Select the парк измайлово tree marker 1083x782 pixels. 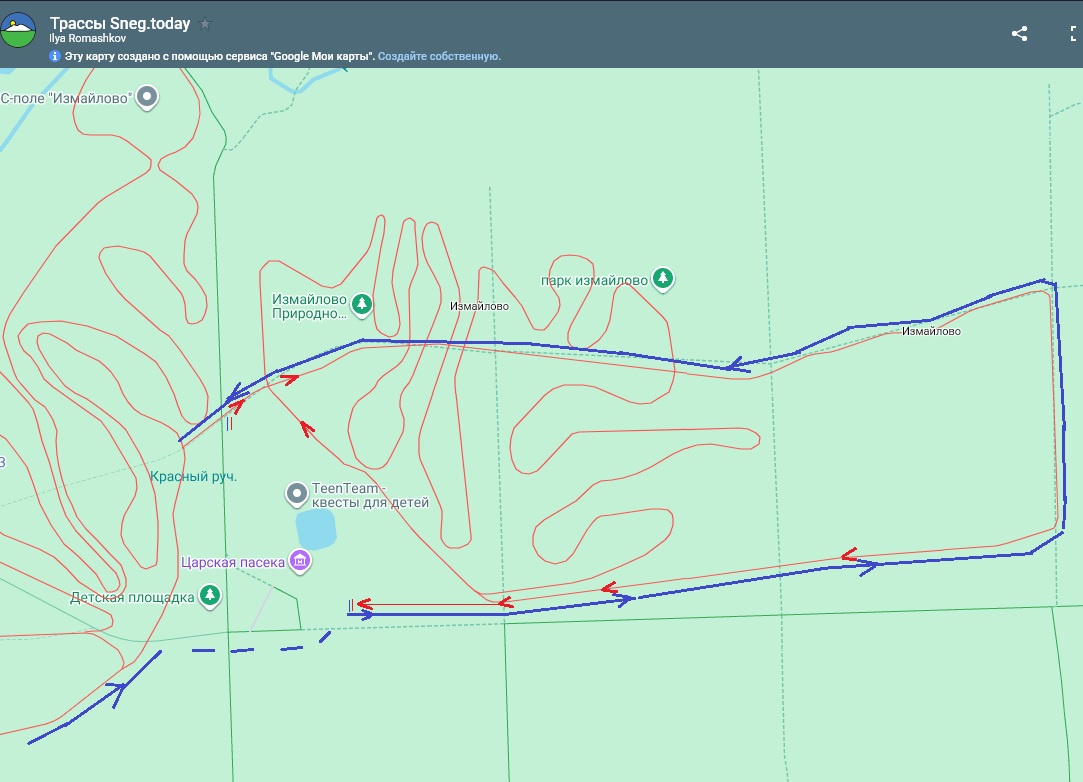[x=662, y=279]
